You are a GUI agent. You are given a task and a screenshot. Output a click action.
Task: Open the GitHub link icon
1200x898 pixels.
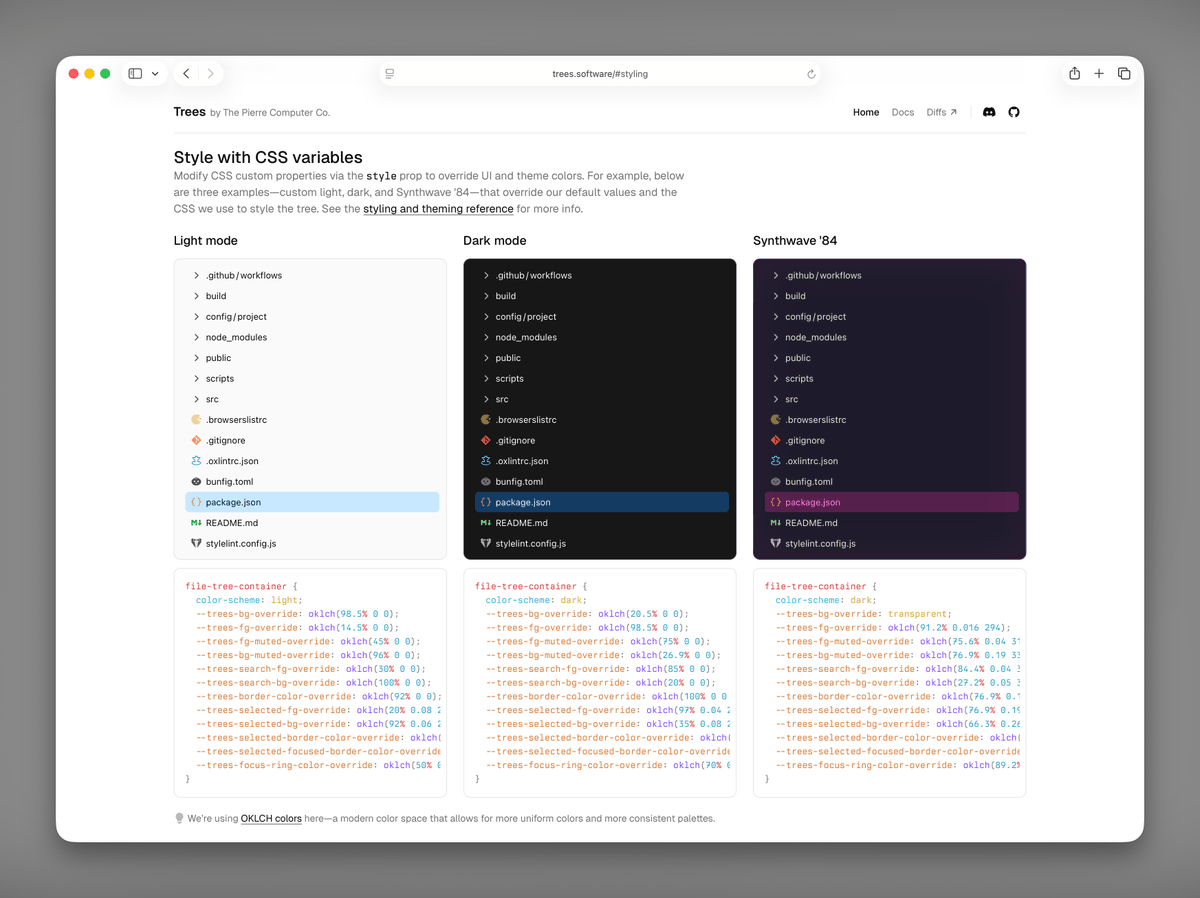[1014, 112]
